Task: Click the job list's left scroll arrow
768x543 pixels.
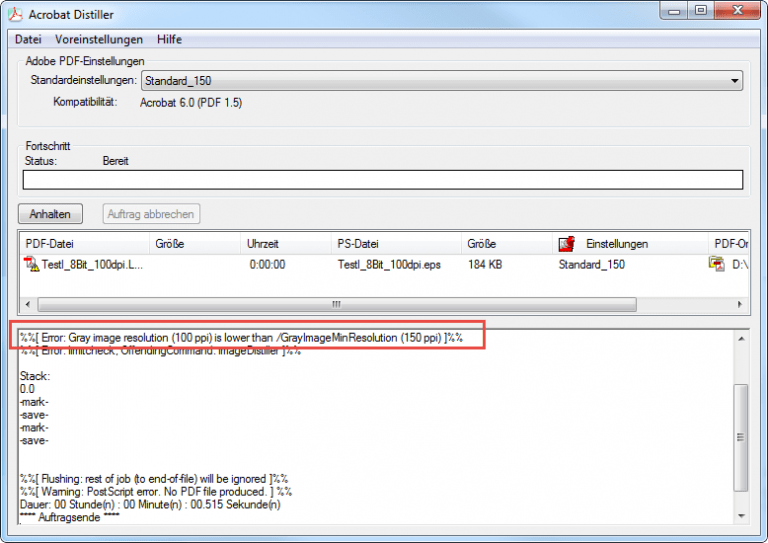Action: [27, 304]
